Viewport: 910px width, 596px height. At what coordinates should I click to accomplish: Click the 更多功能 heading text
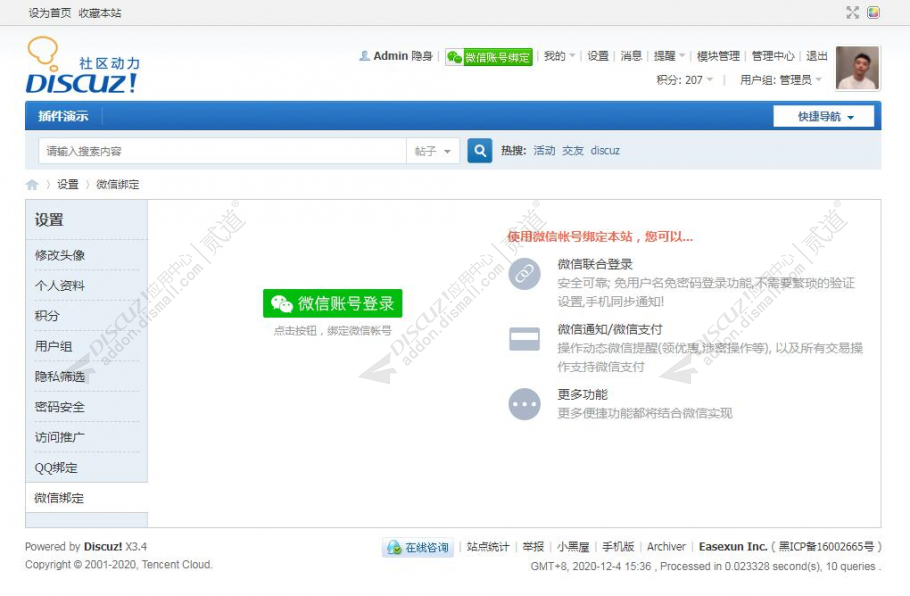tap(583, 395)
